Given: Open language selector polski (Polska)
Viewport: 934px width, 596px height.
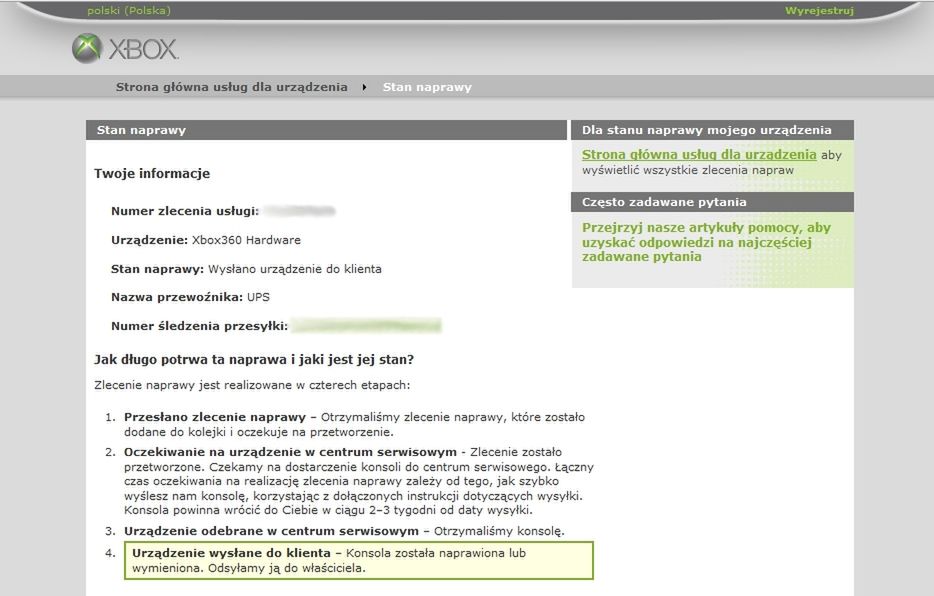Looking at the screenshot, I should tap(129, 11).
